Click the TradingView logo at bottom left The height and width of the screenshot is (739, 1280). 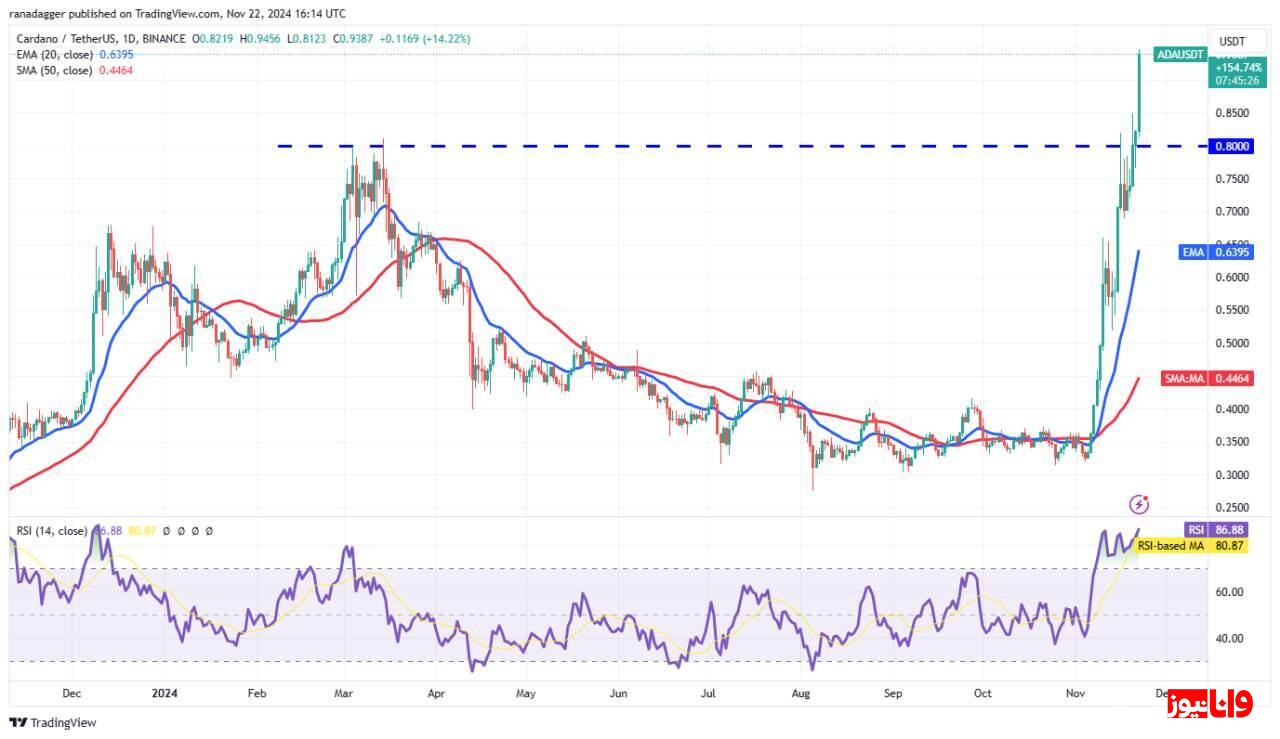click(54, 722)
